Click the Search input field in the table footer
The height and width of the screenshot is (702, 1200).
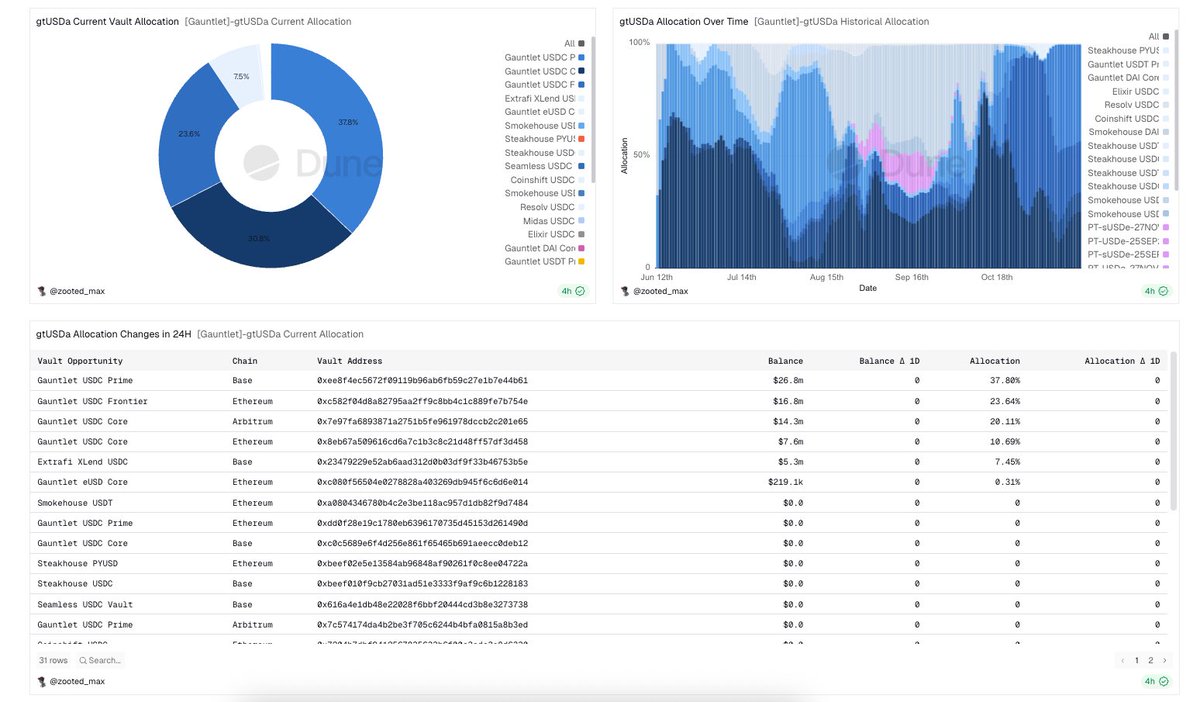(103, 660)
